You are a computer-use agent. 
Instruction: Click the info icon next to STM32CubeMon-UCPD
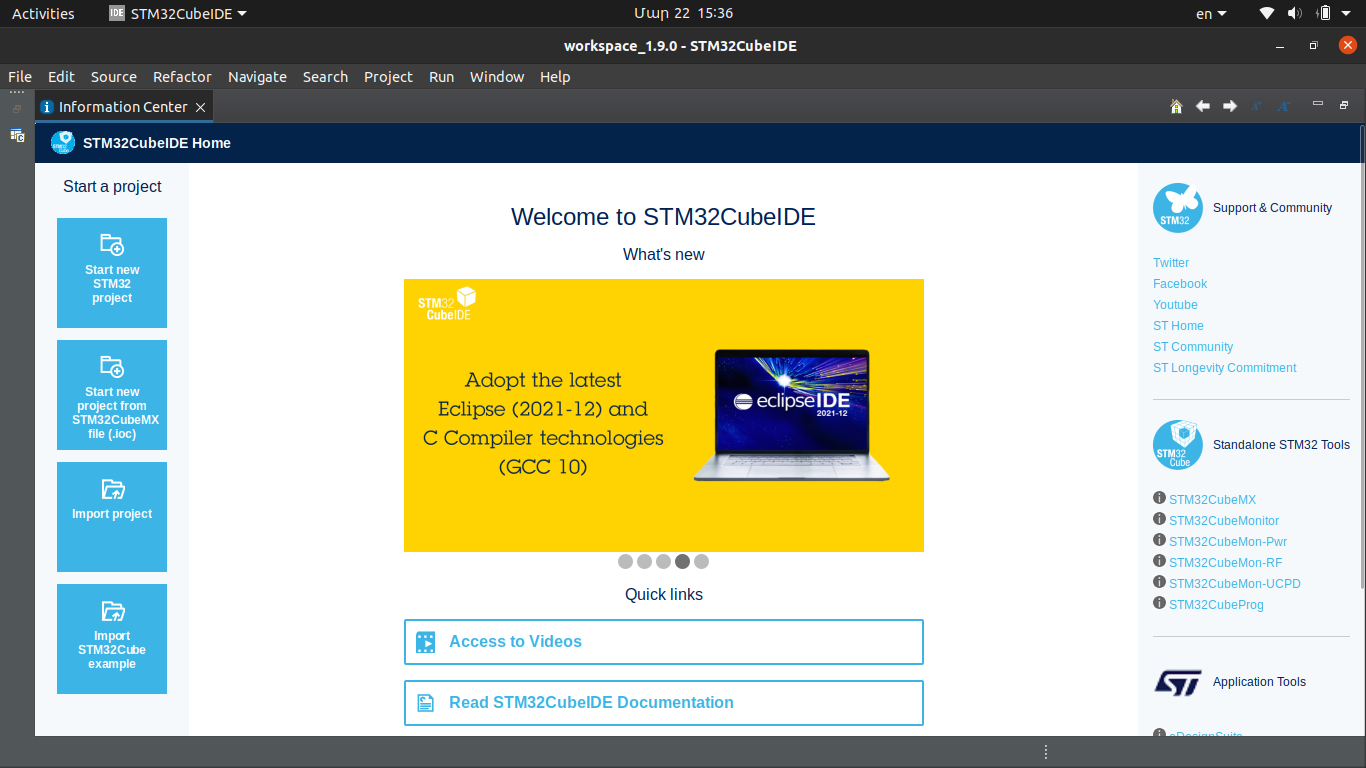(x=1159, y=582)
